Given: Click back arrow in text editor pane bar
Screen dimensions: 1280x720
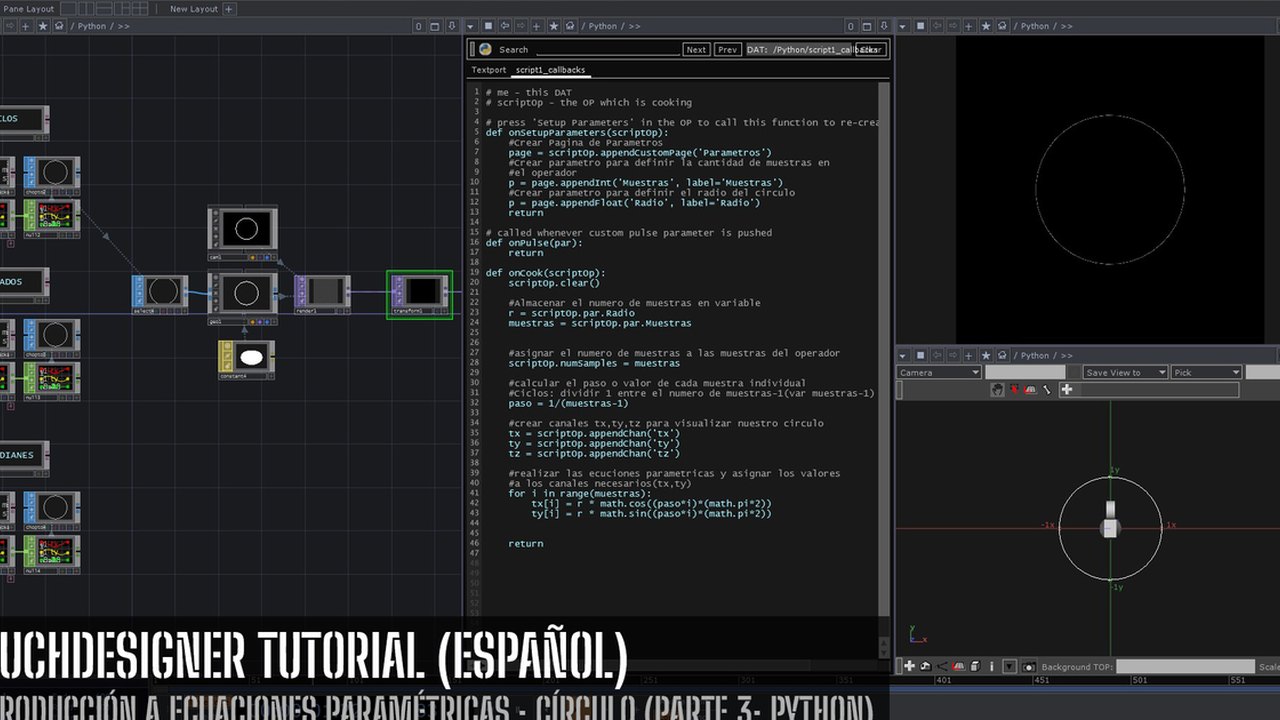Looking at the screenshot, I should click(505, 26).
